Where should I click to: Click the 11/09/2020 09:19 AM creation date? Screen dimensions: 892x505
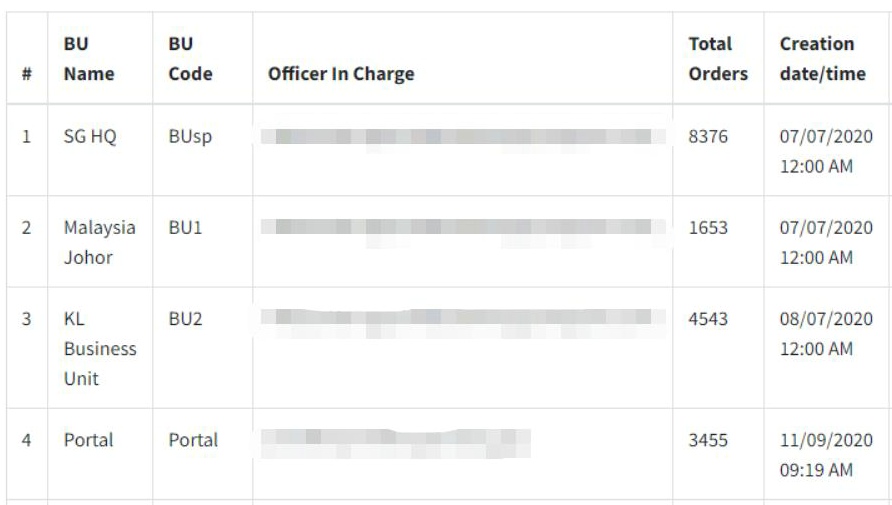(826, 455)
